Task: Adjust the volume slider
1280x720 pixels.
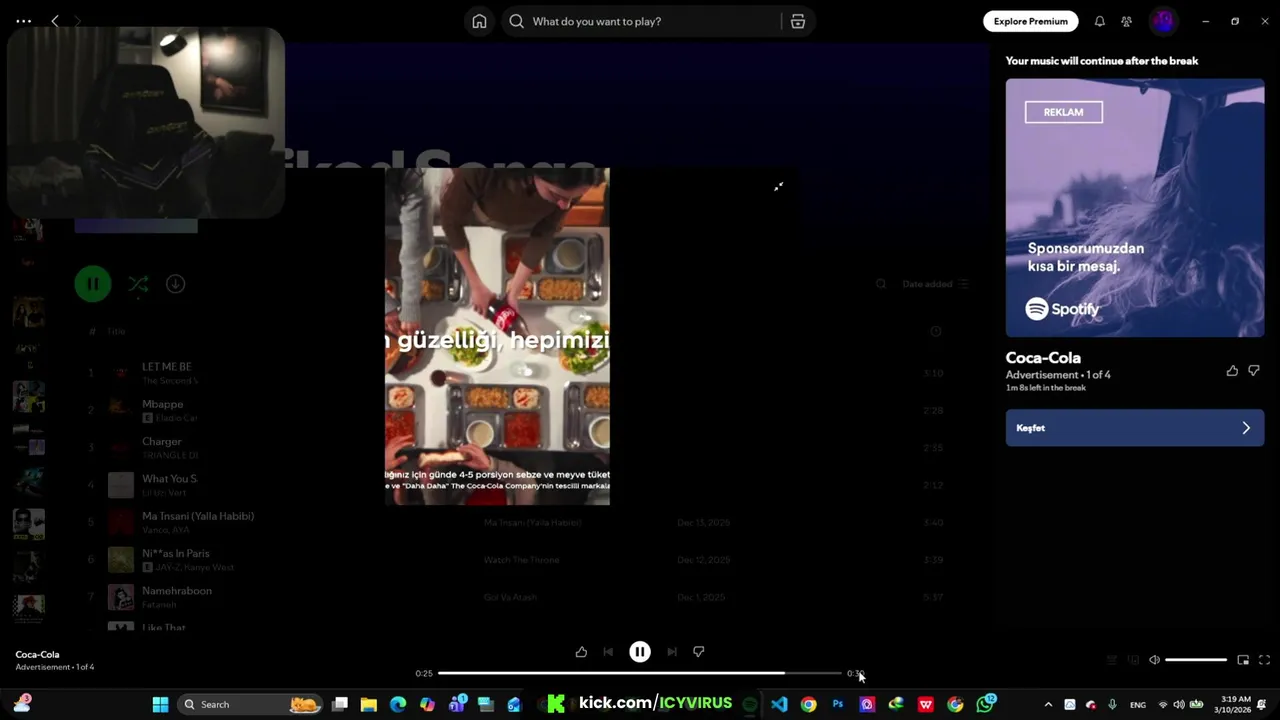Action: (1196, 660)
